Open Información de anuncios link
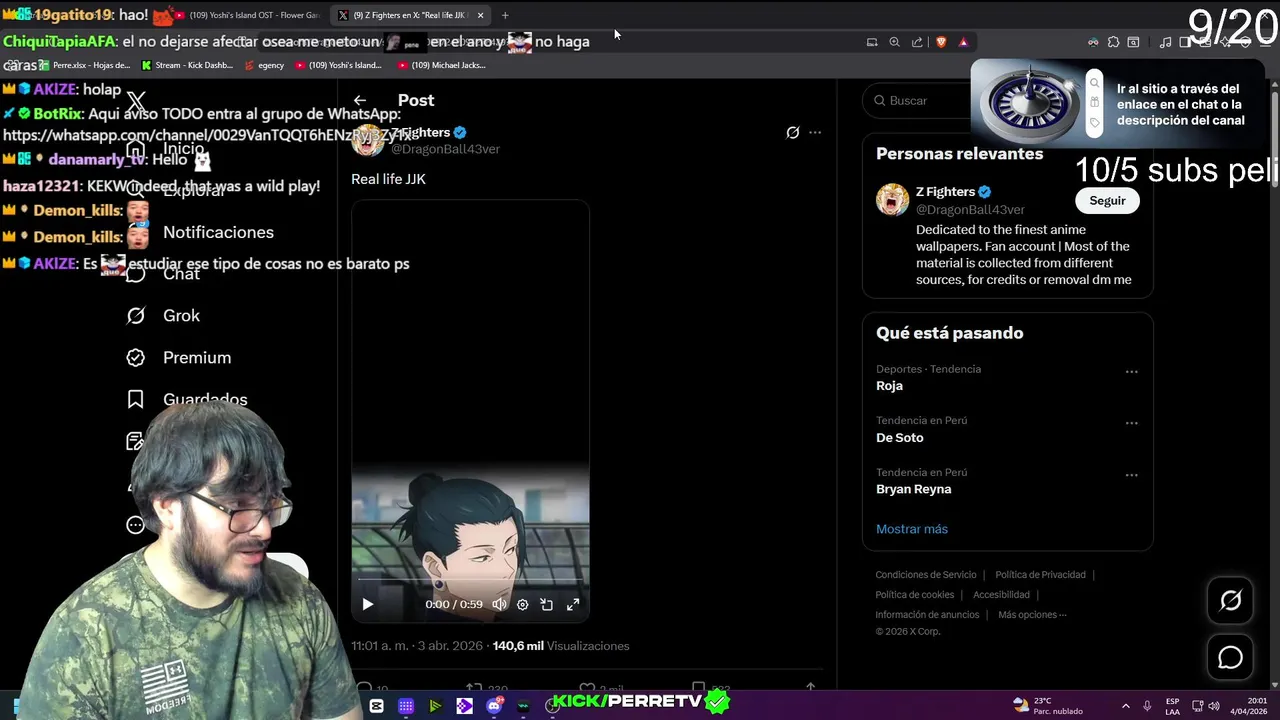This screenshot has width=1280, height=720. [927, 615]
